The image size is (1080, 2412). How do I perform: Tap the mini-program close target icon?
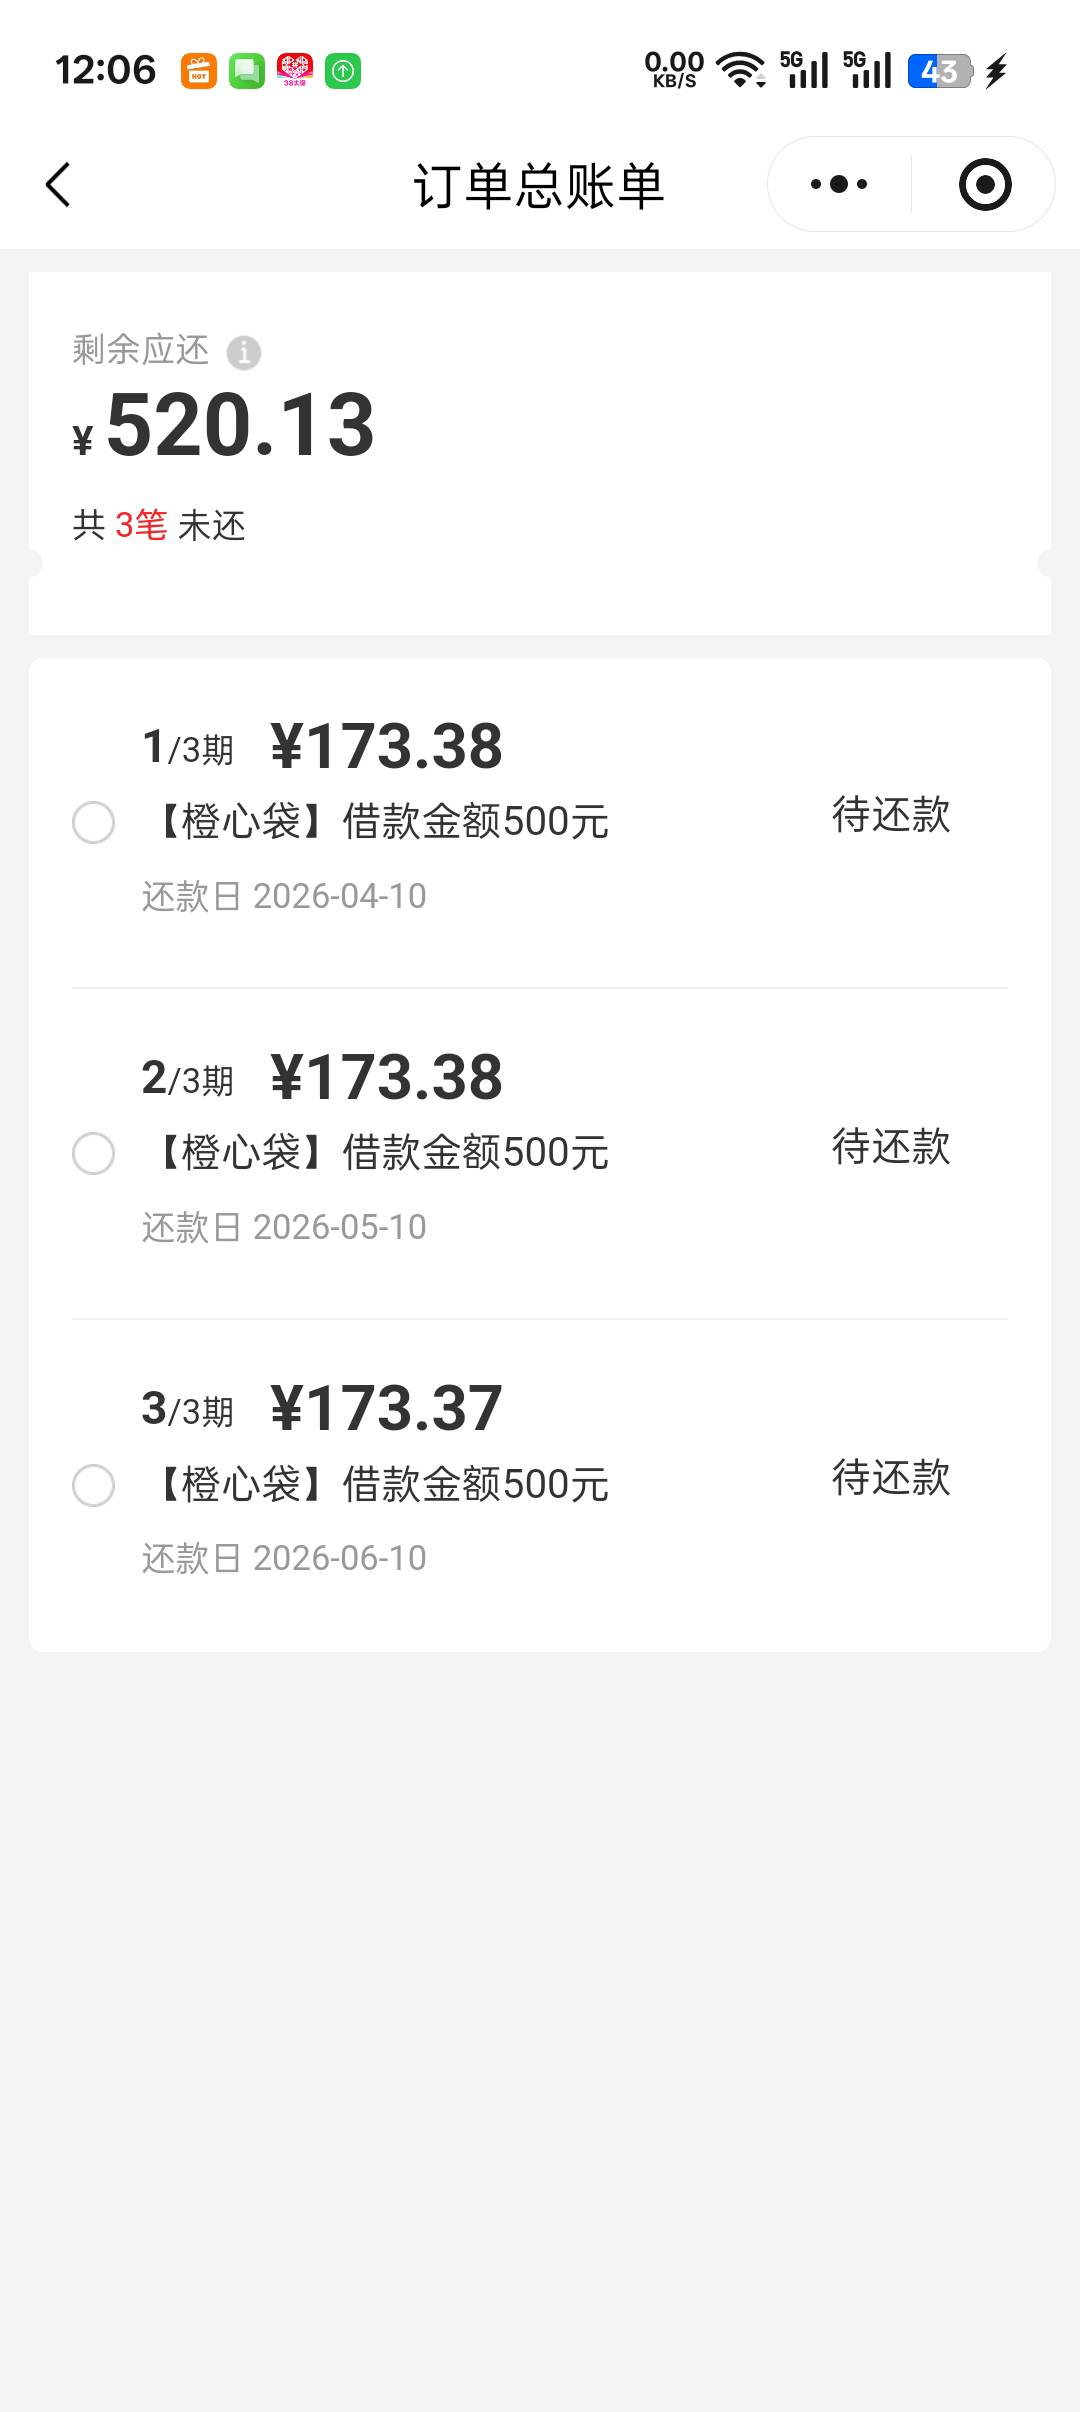tap(984, 184)
